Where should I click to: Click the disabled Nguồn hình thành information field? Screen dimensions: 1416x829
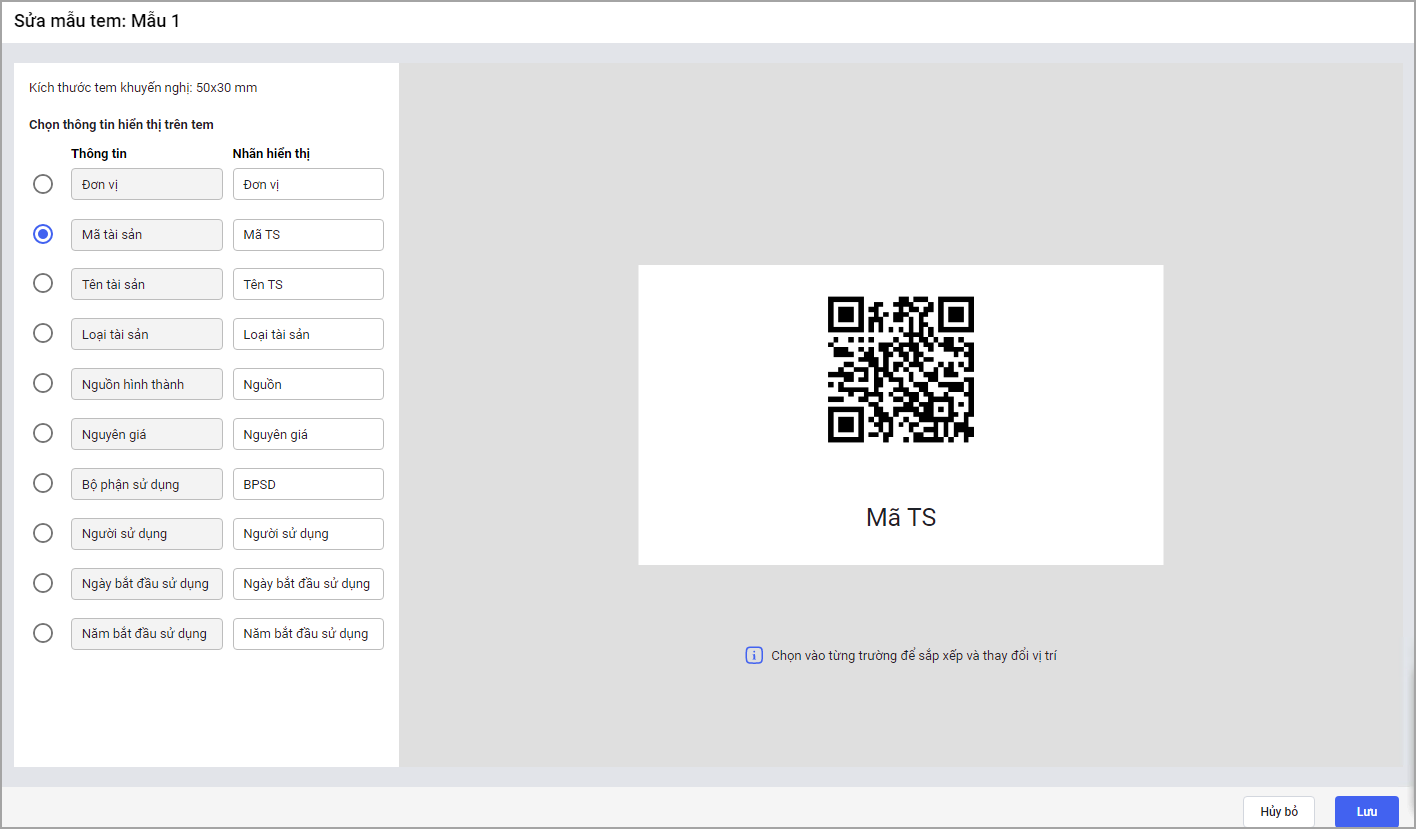[147, 384]
